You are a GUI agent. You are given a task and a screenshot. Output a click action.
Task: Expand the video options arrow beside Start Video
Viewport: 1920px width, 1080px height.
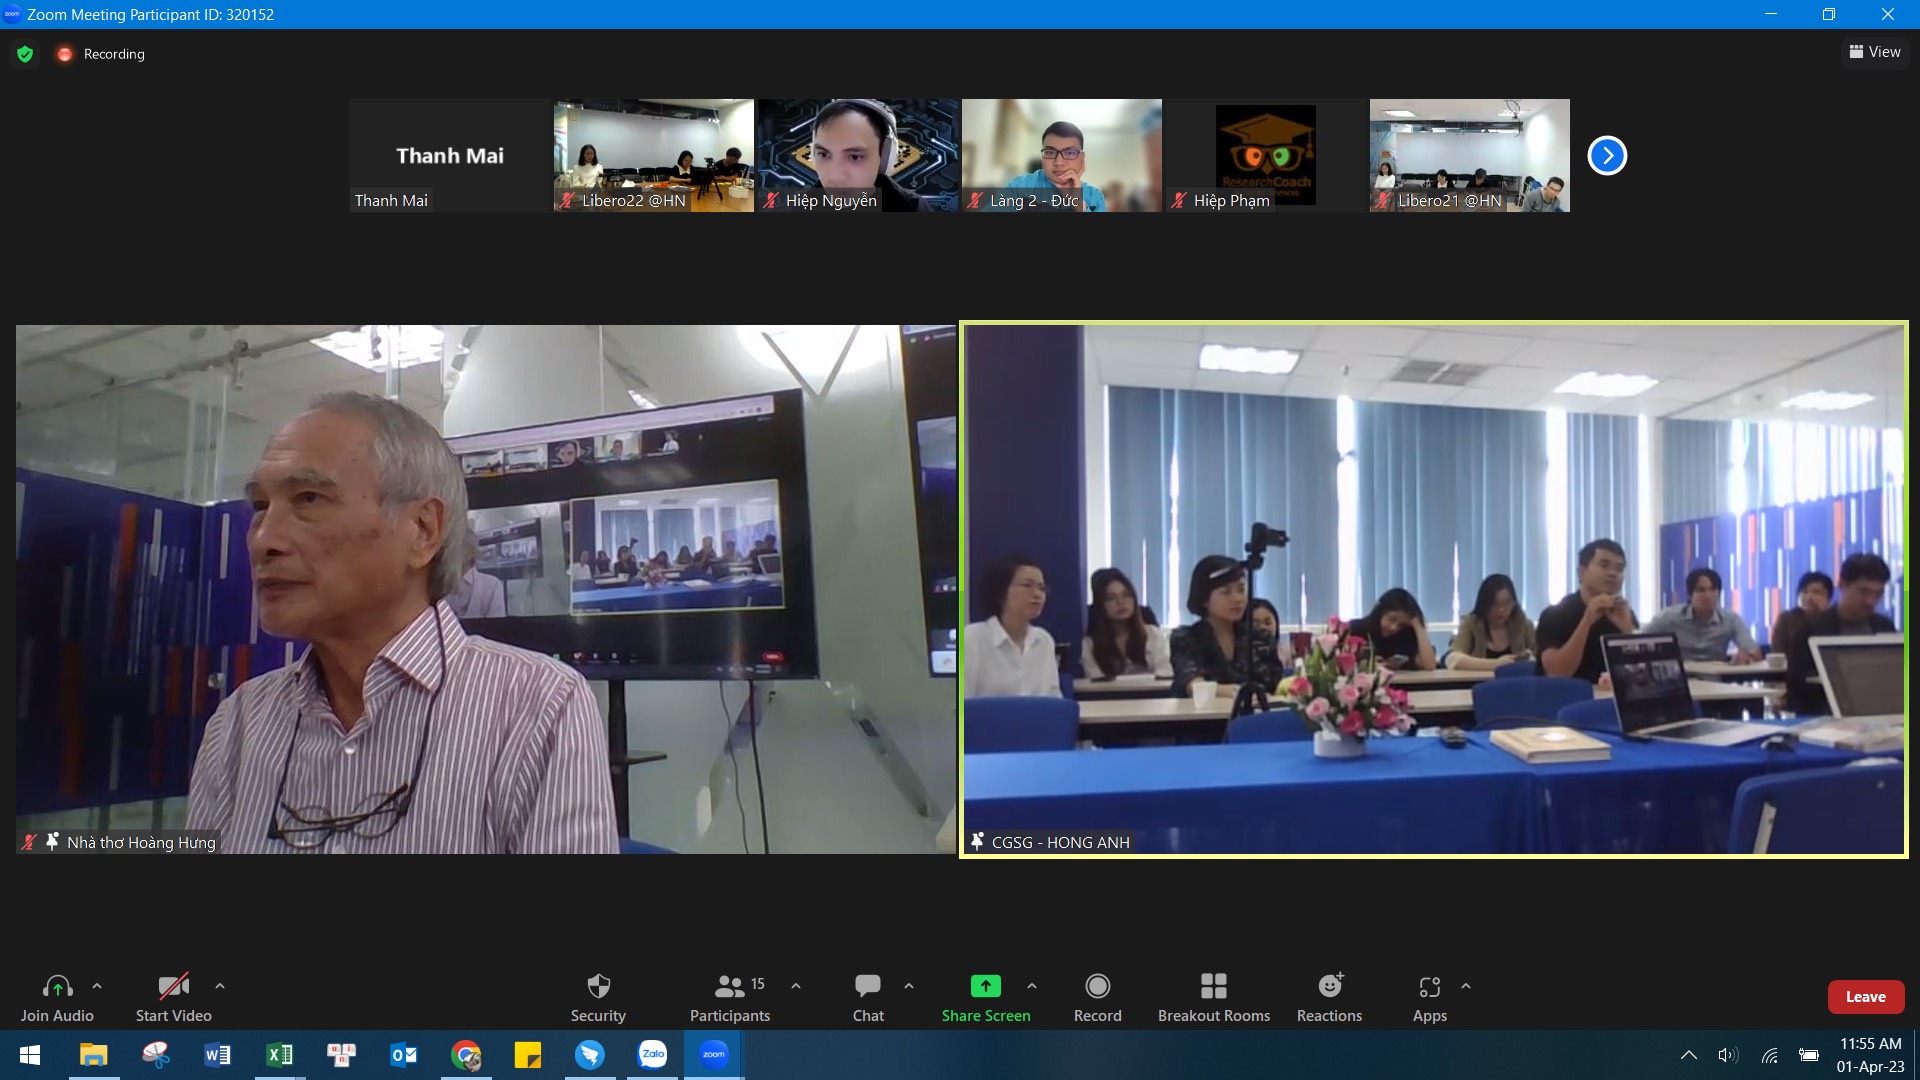(220, 986)
